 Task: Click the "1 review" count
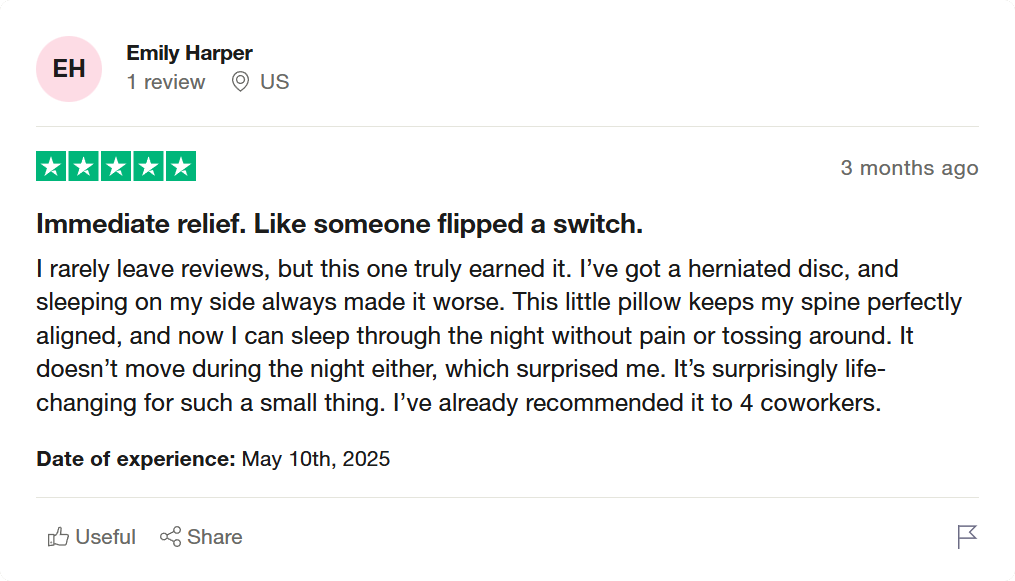[x=166, y=82]
